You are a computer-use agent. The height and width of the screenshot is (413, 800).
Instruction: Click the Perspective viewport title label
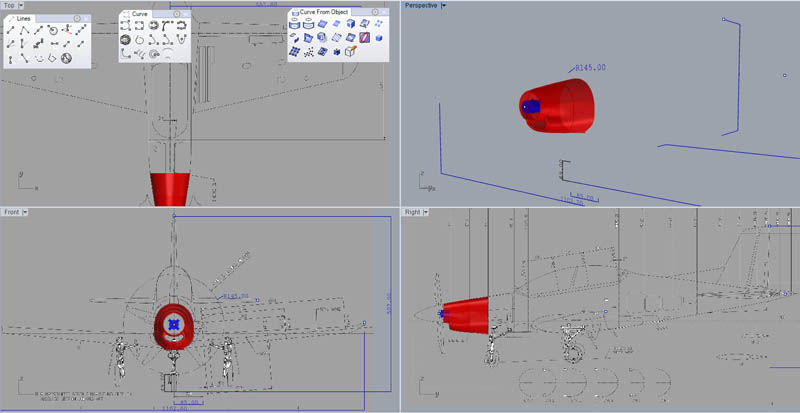tap(420, 5)
